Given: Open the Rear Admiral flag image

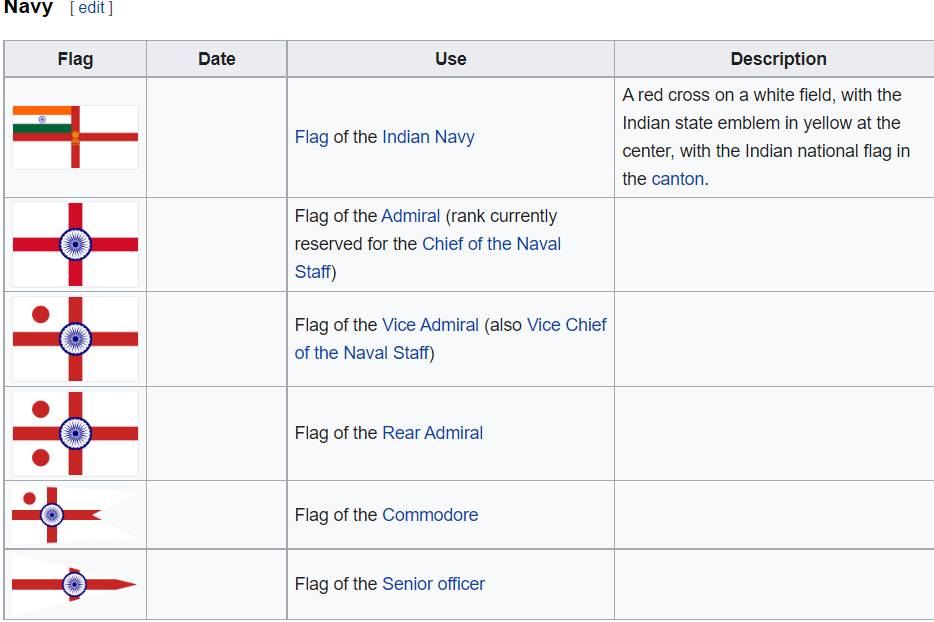Looking at the screenshot, I should 75,433.
